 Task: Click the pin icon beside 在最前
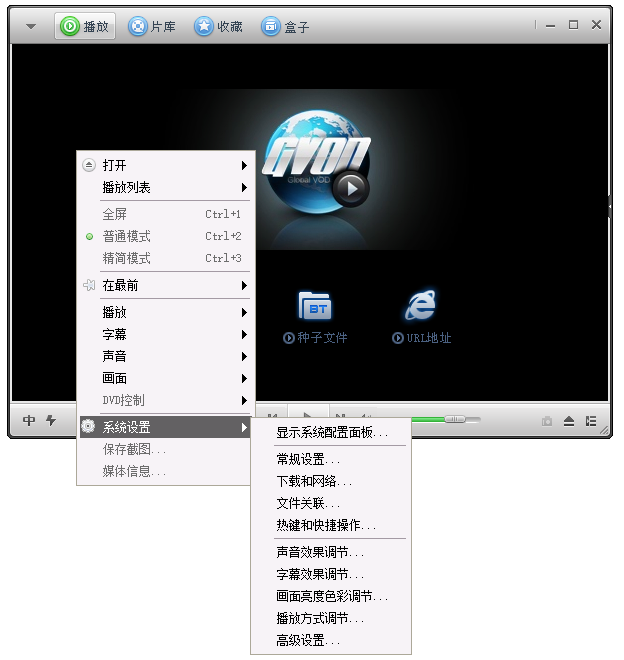point(89,285)
